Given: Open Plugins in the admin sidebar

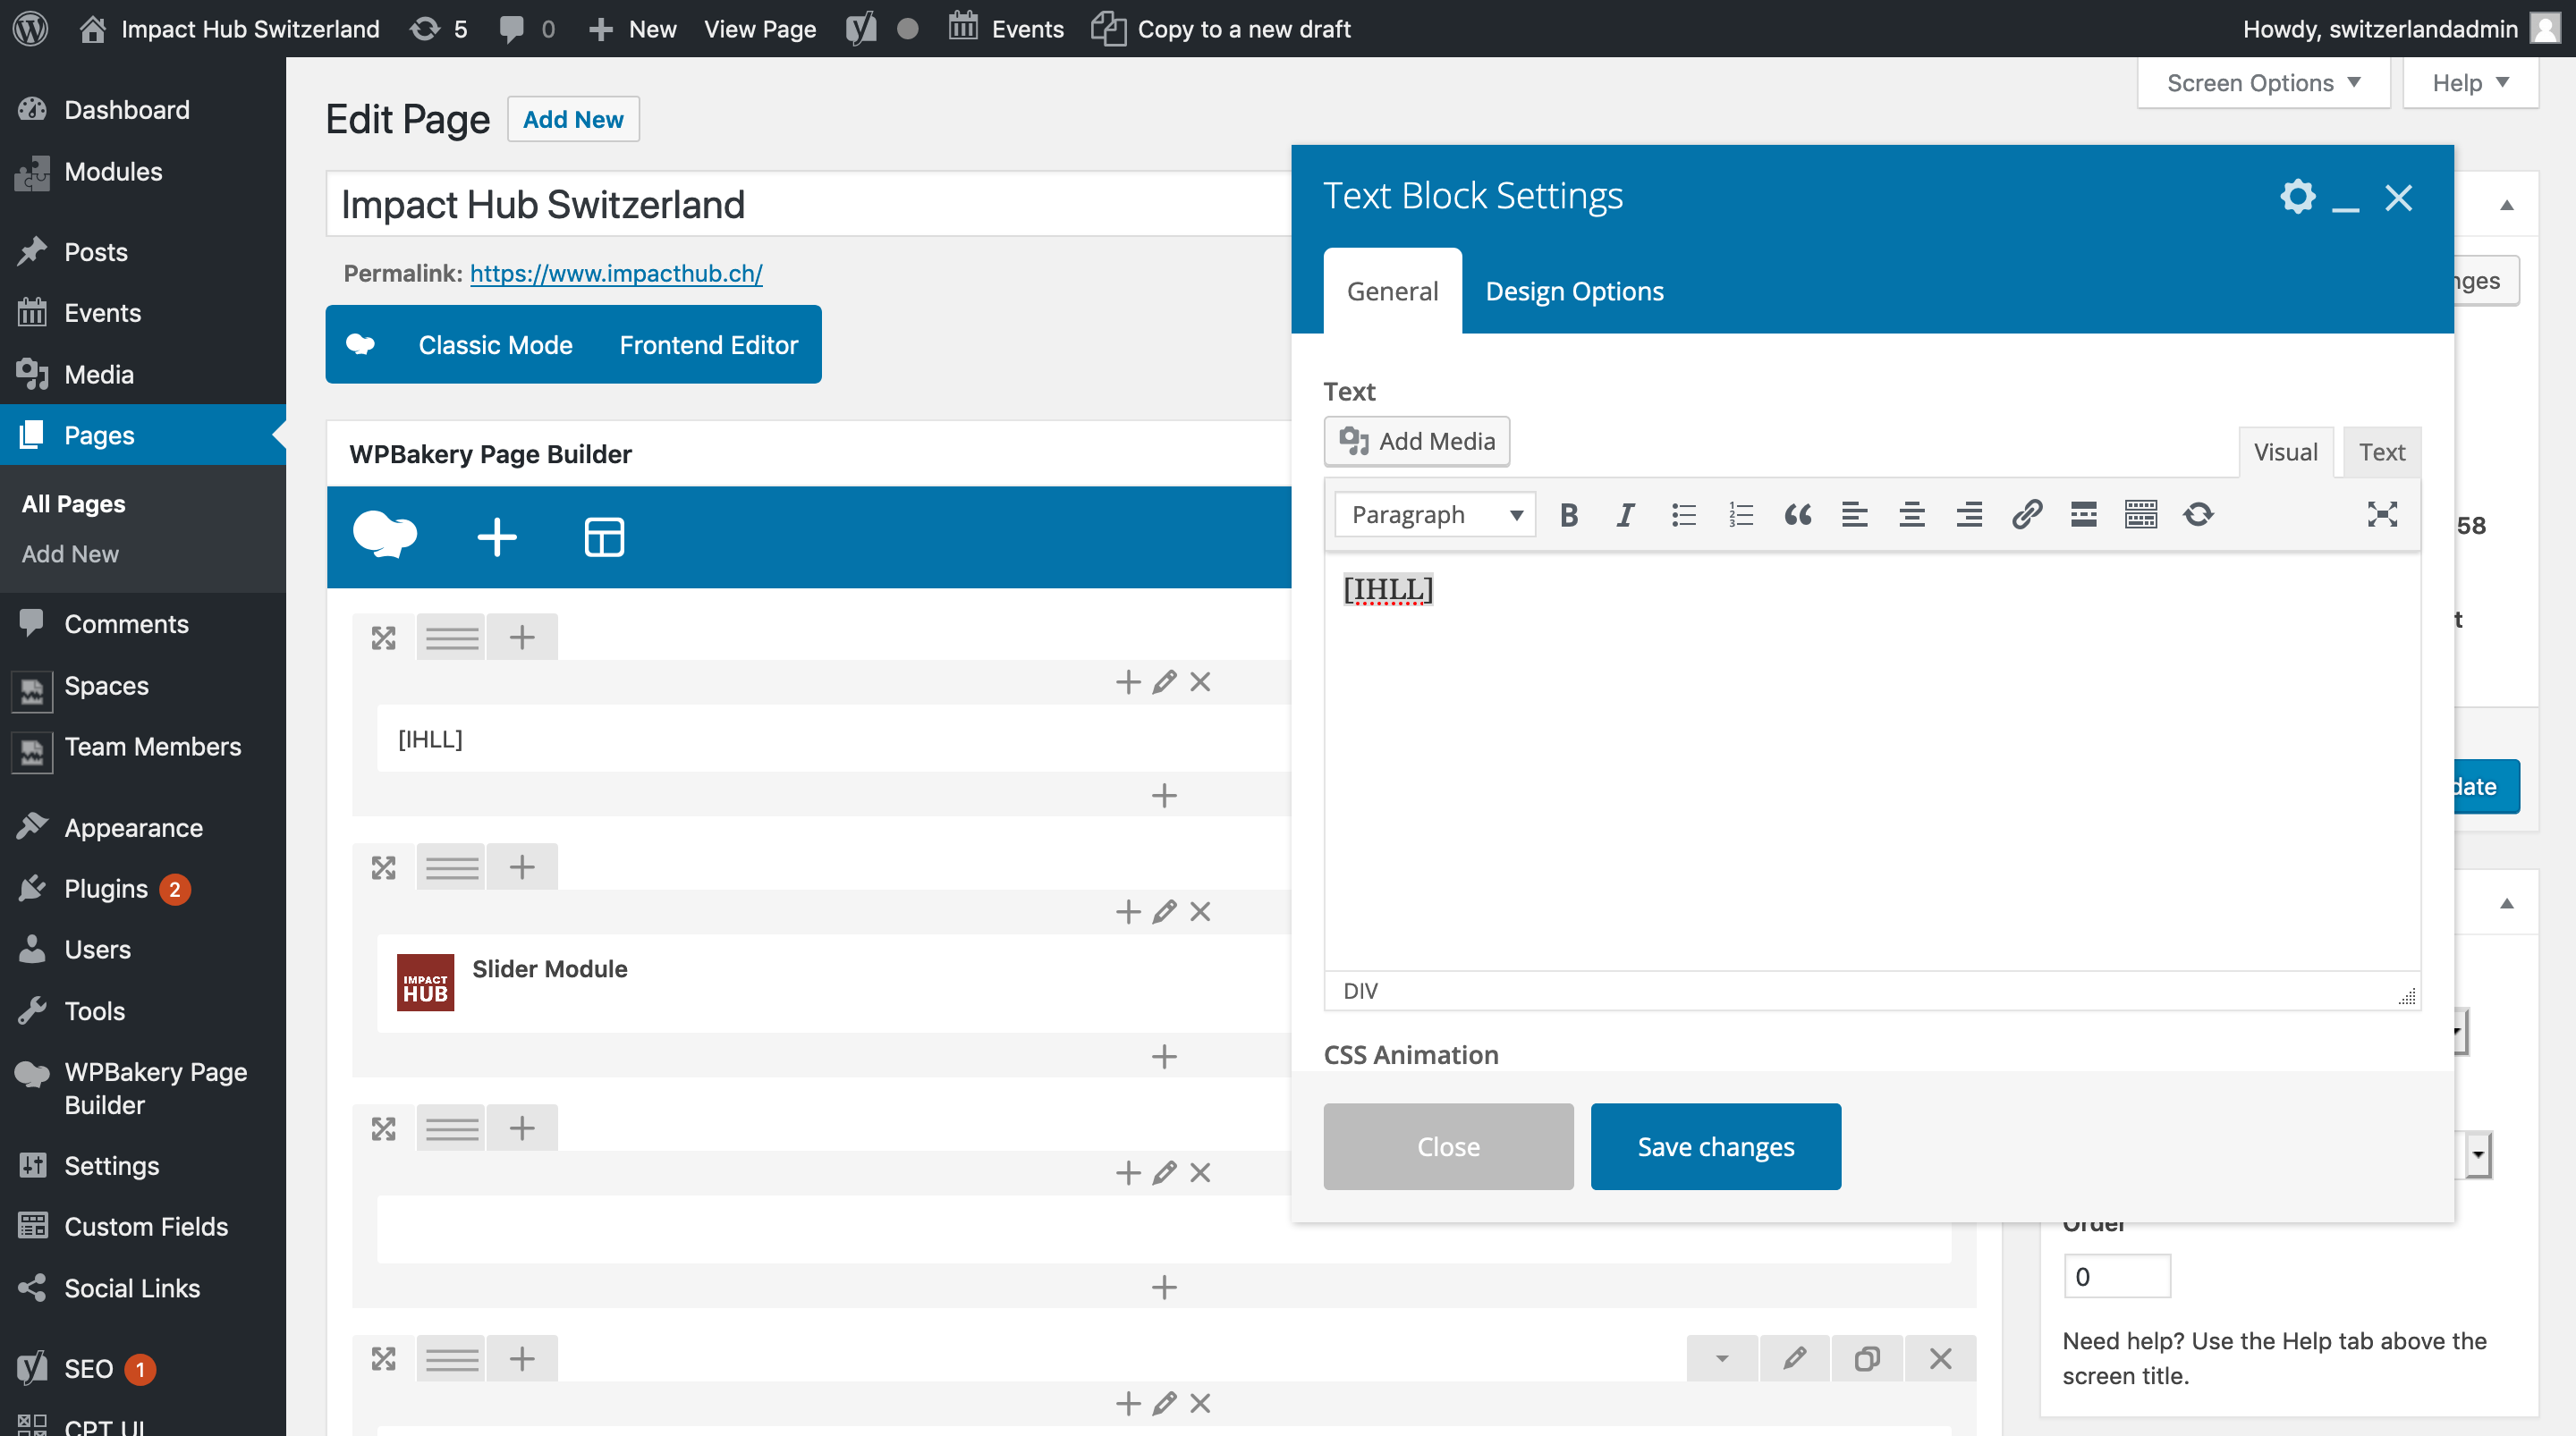Looking at the screenshot, I should tap(105, 888).
